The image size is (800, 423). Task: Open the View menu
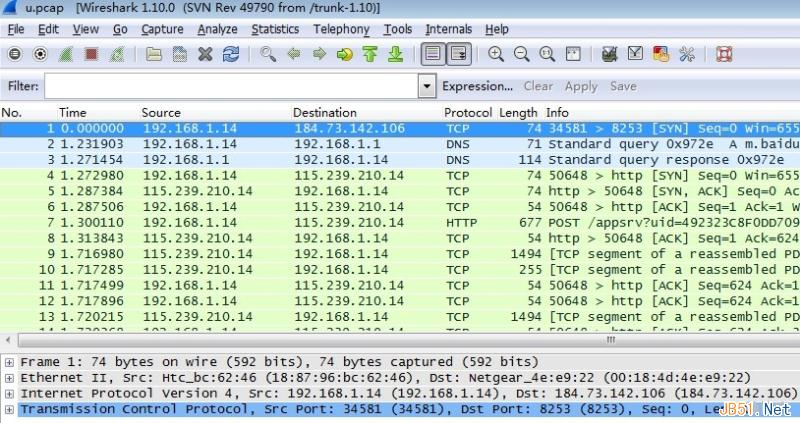[x=86, y=30]
